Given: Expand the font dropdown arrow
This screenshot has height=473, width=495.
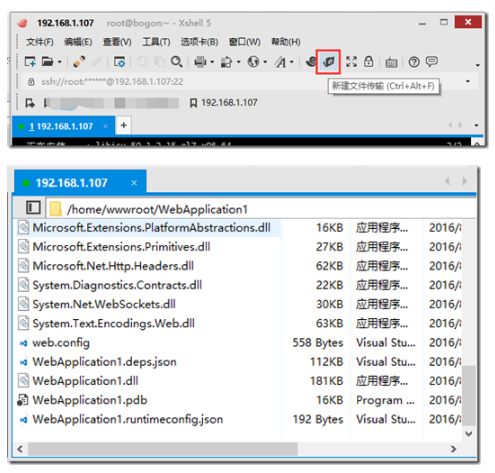Looking at the screenshot, I should (292, 62).
